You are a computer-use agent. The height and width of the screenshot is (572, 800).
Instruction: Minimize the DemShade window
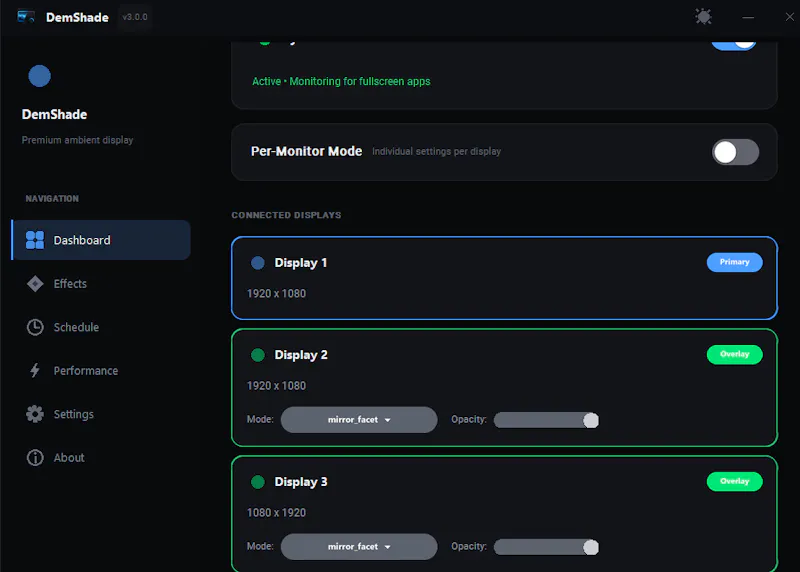(748, 17)
